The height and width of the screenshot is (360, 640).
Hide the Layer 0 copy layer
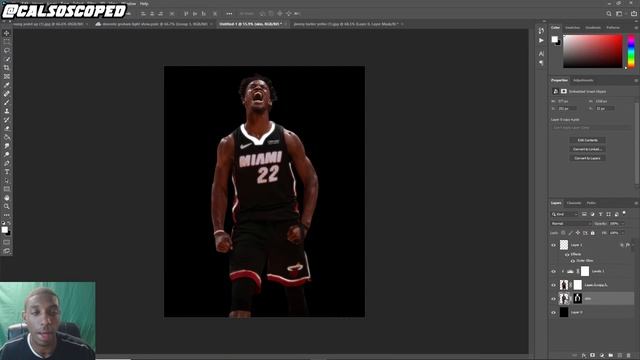point(553,285)
